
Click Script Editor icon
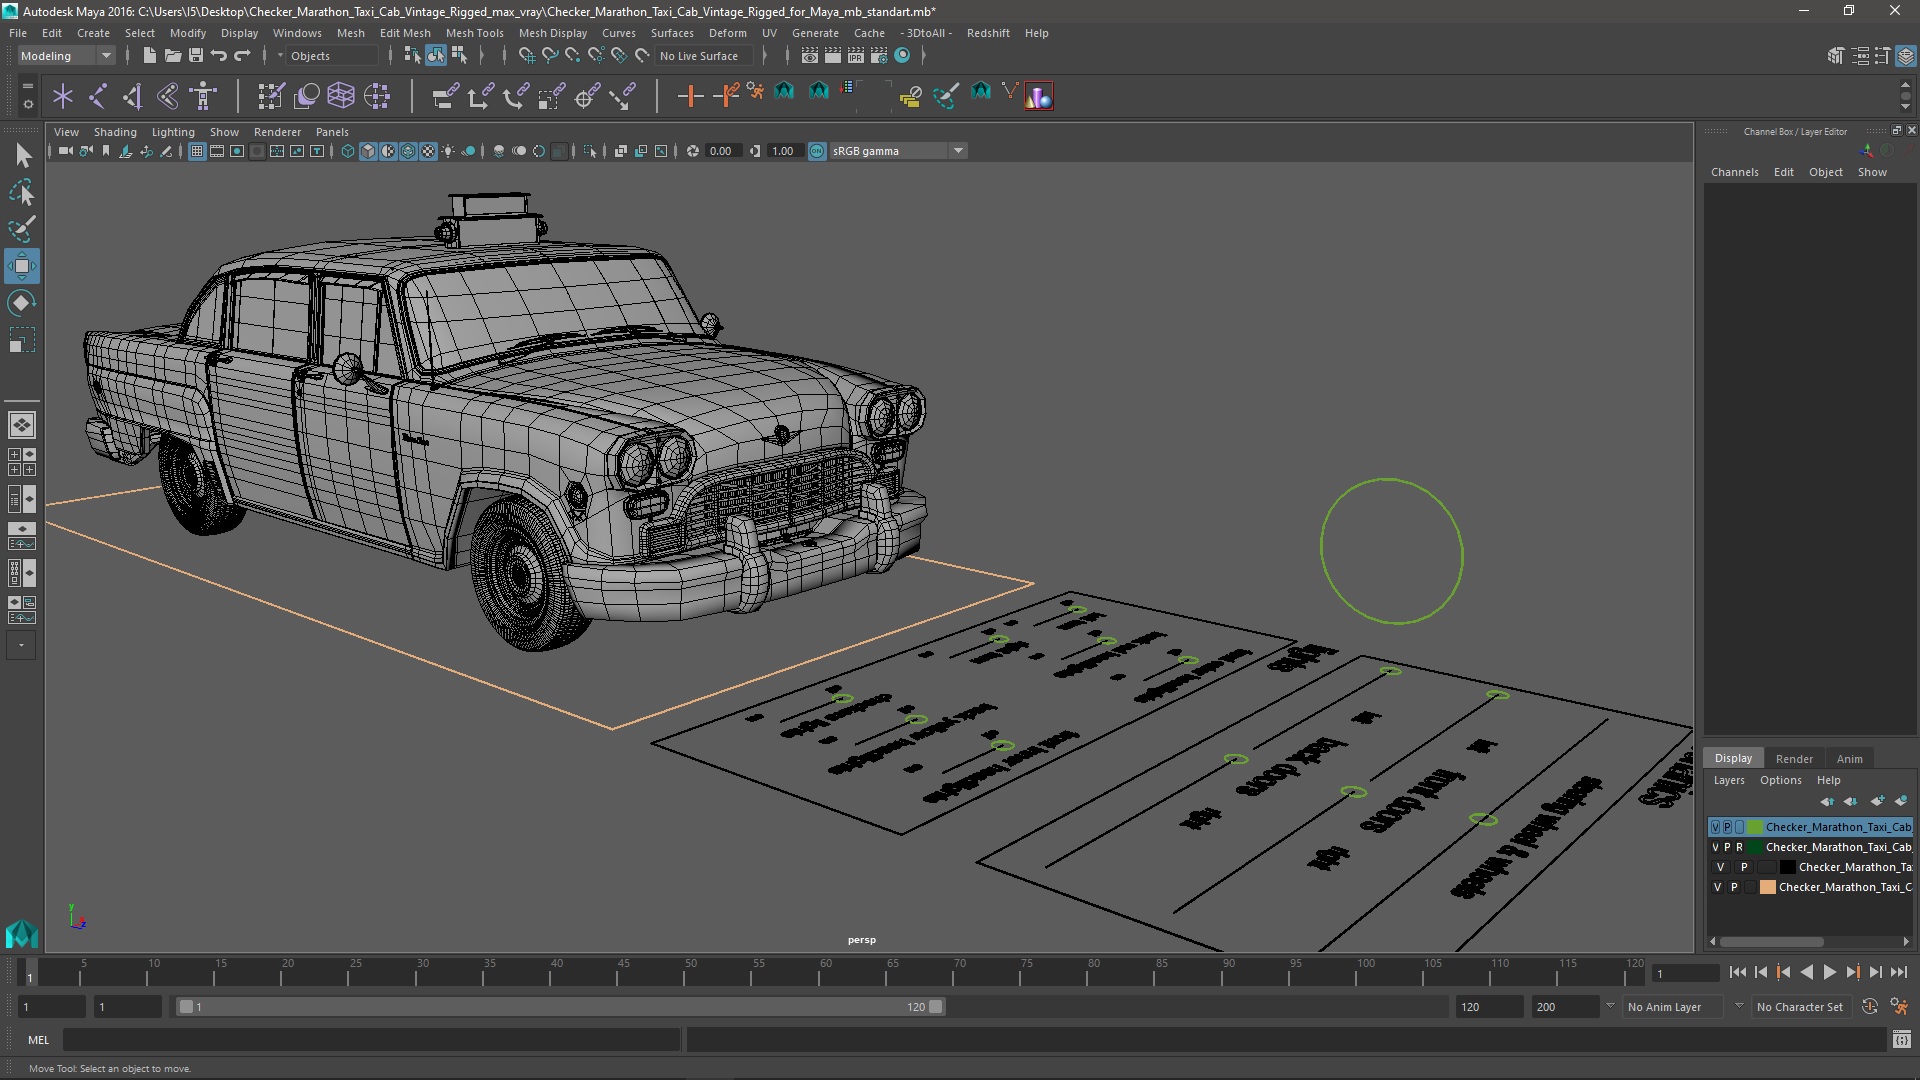click(x=1901, y=1040)
